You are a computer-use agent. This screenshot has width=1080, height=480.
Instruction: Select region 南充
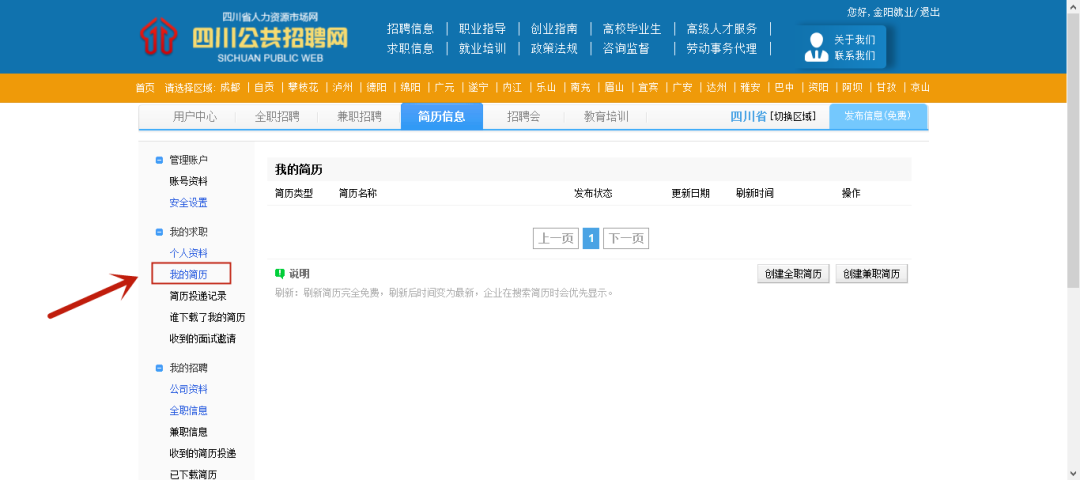click(x=580, y=87)
